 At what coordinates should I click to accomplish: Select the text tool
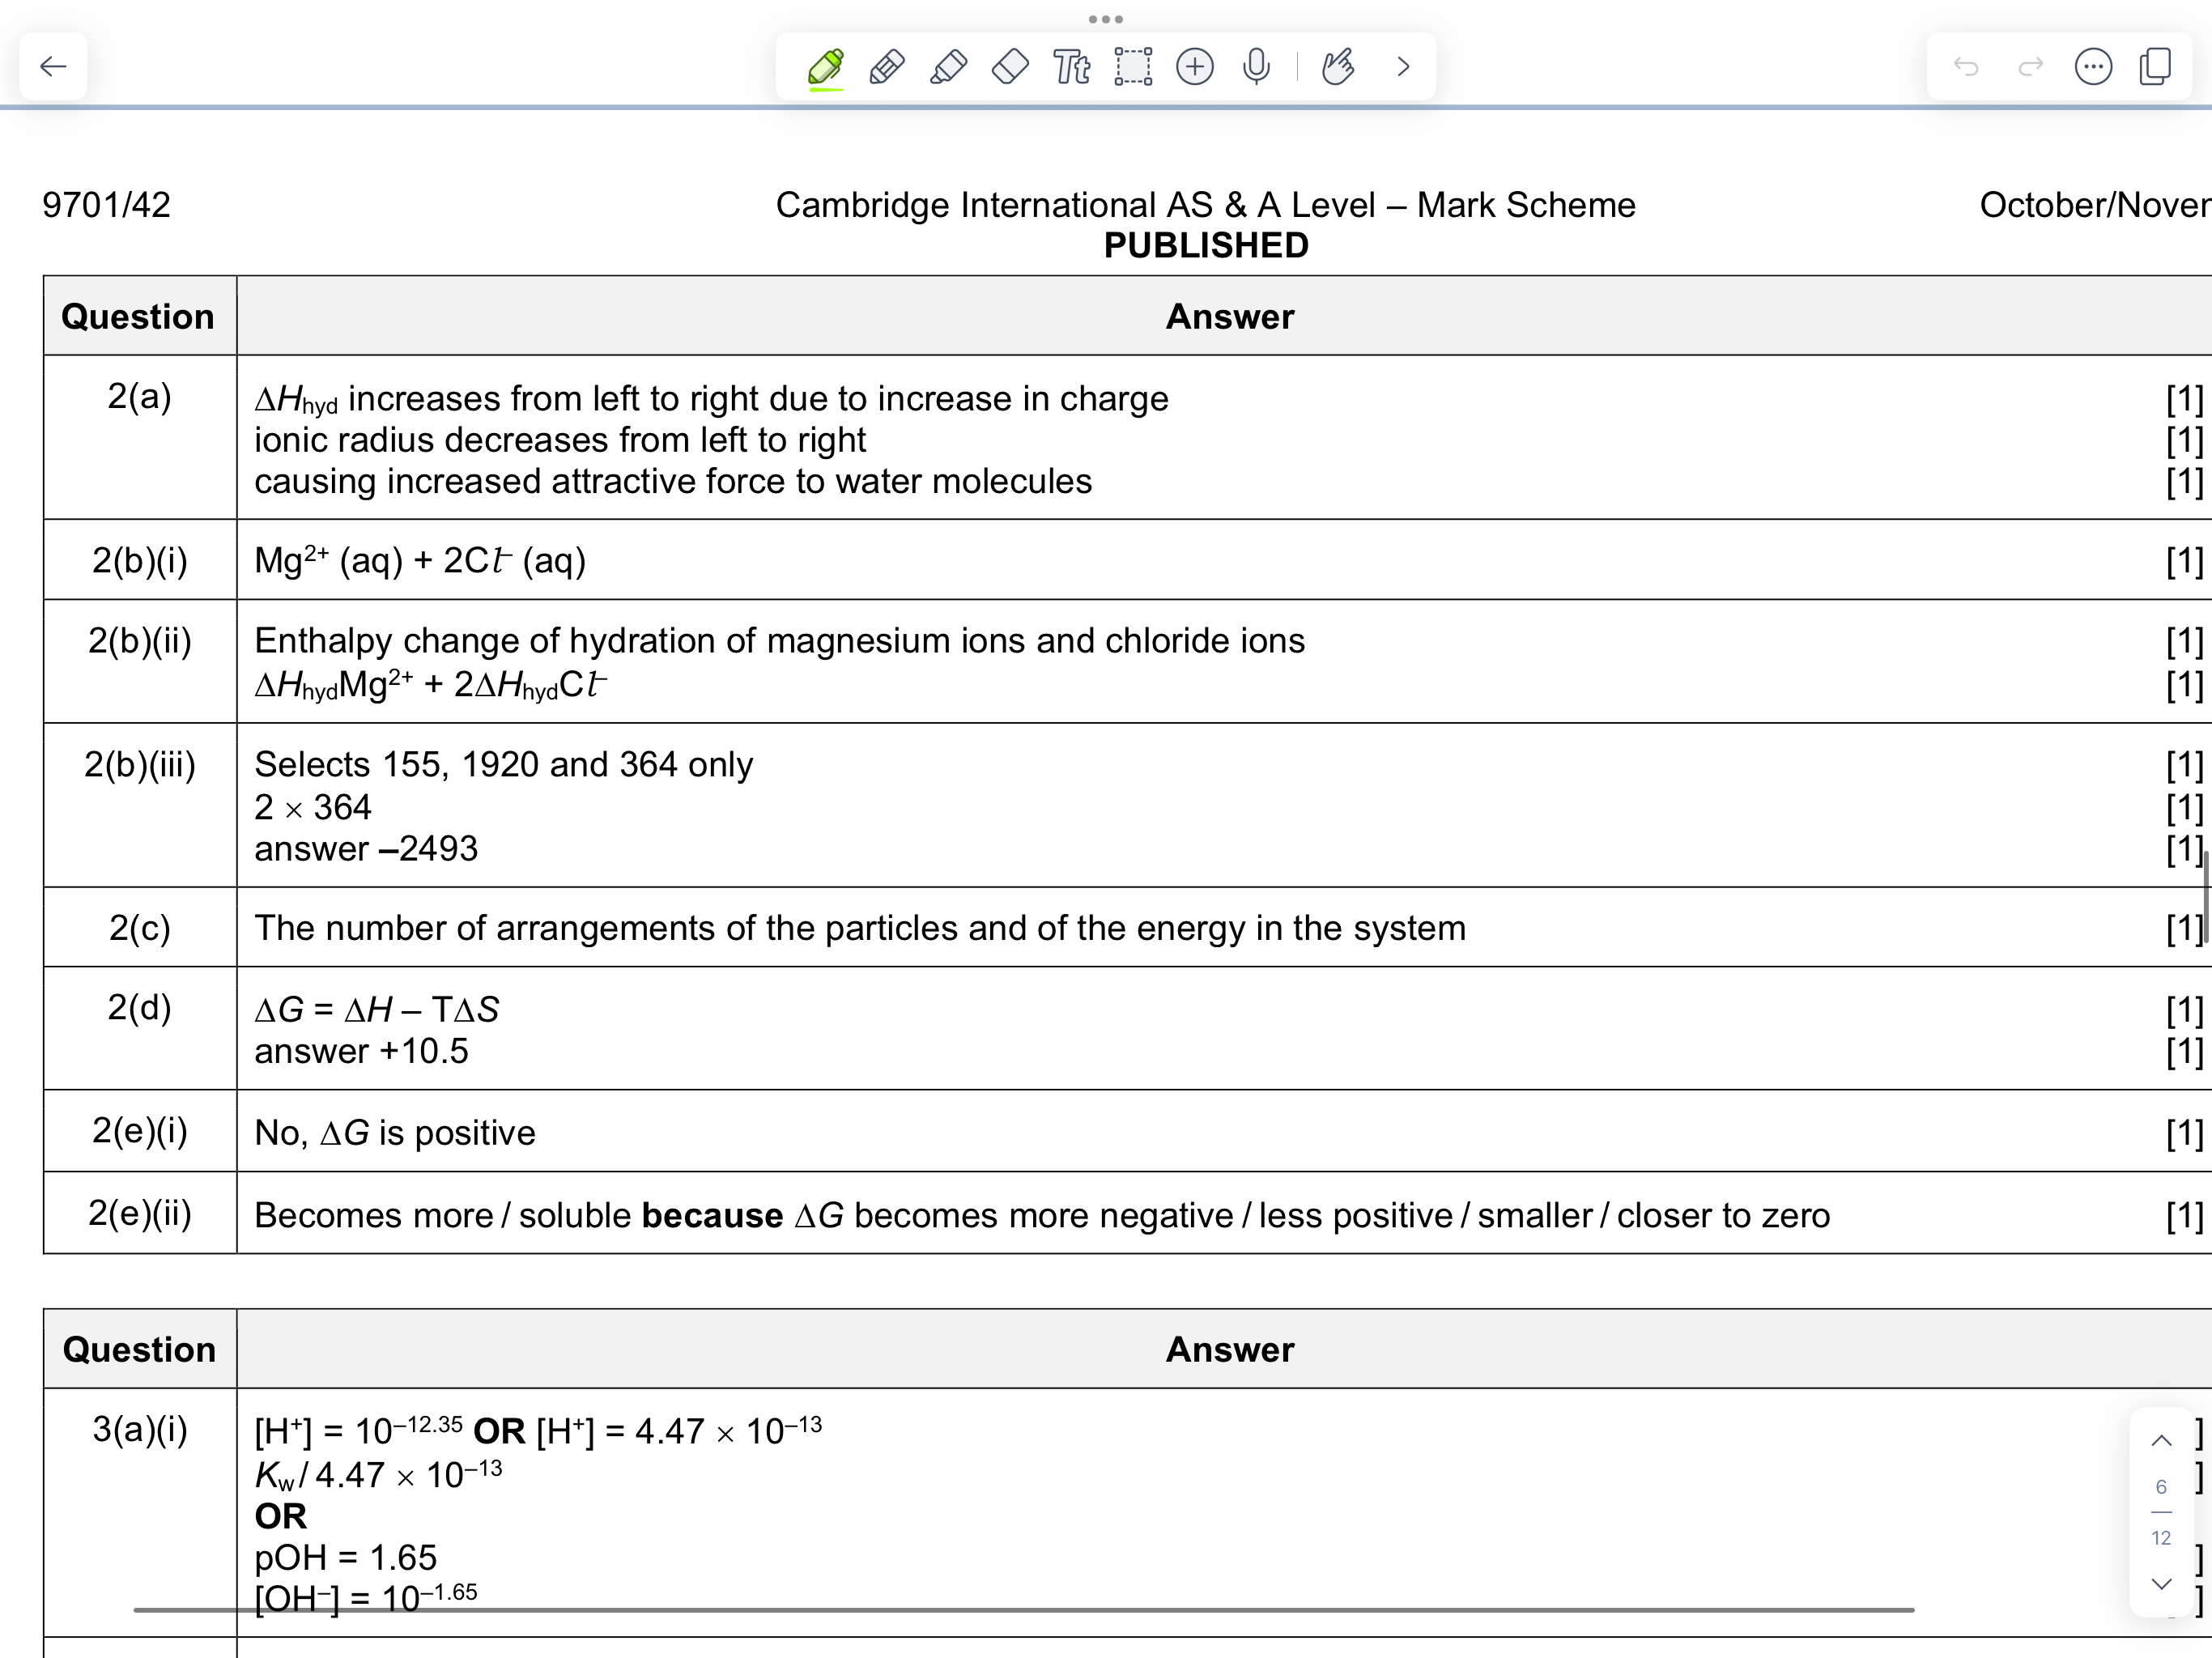tap(1071, 67)
